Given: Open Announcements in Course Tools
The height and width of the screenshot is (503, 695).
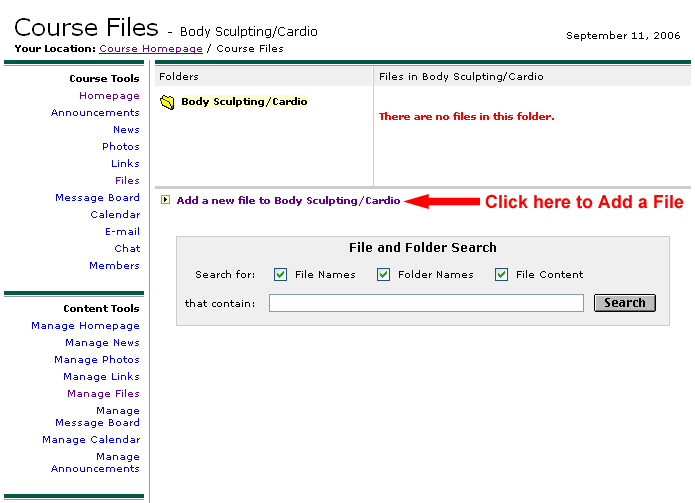Looking at the screenshot, I should pos(95,113).
